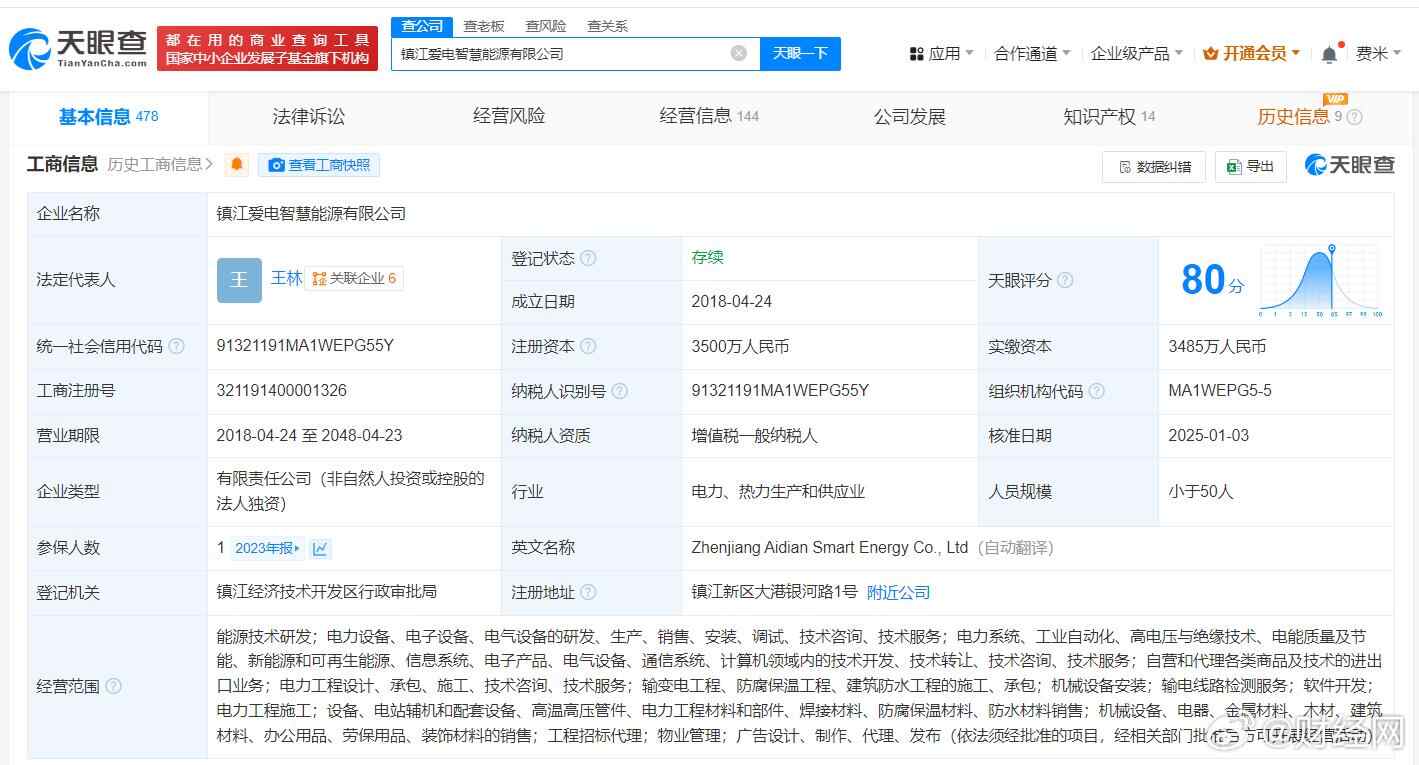Switch to the 法律诉讼 tab

tap(308, 117)
